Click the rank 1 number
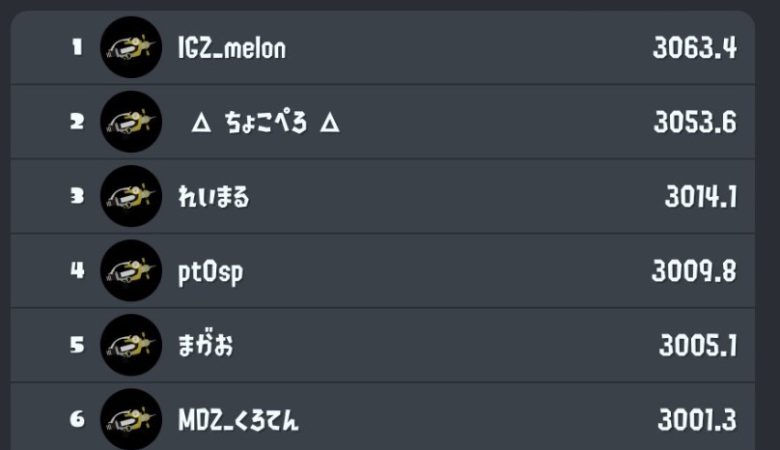Image resolution: width=780 pixels, height=450 pixels. [x=77, y=47]
